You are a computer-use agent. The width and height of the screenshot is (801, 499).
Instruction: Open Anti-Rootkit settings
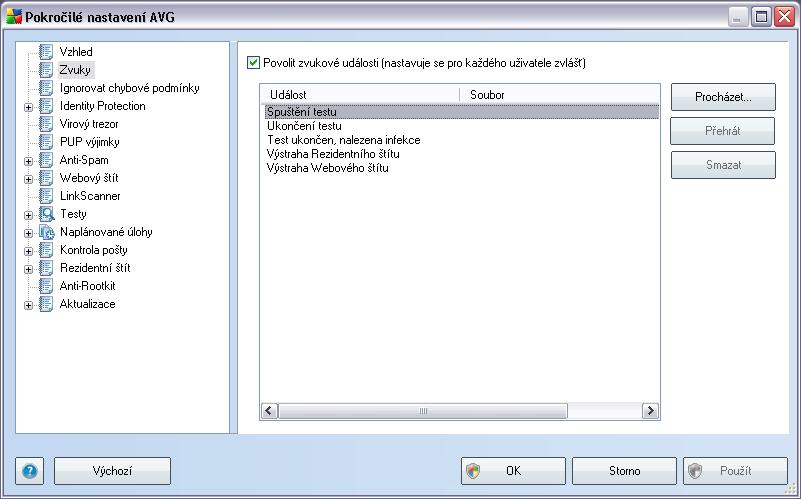pyautogui.click(x=87, y=286)
